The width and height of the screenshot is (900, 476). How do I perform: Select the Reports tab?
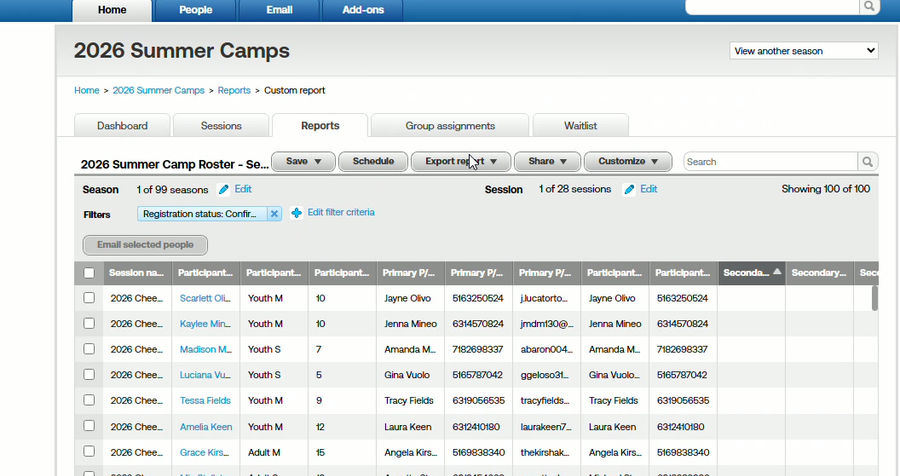point(320,126)
